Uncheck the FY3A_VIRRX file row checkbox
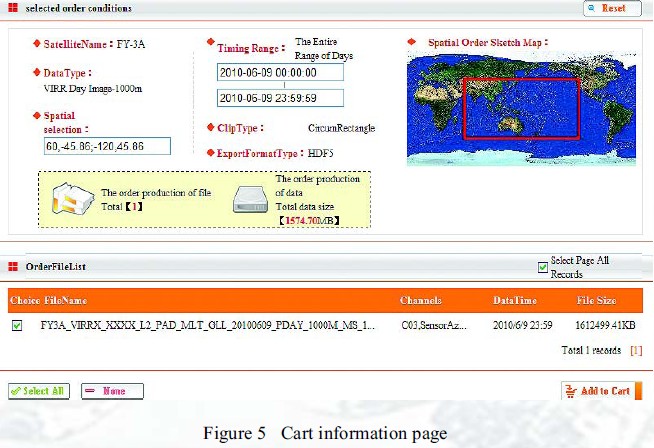The height and width of the screenshot is (448, 654). point(16,325)
